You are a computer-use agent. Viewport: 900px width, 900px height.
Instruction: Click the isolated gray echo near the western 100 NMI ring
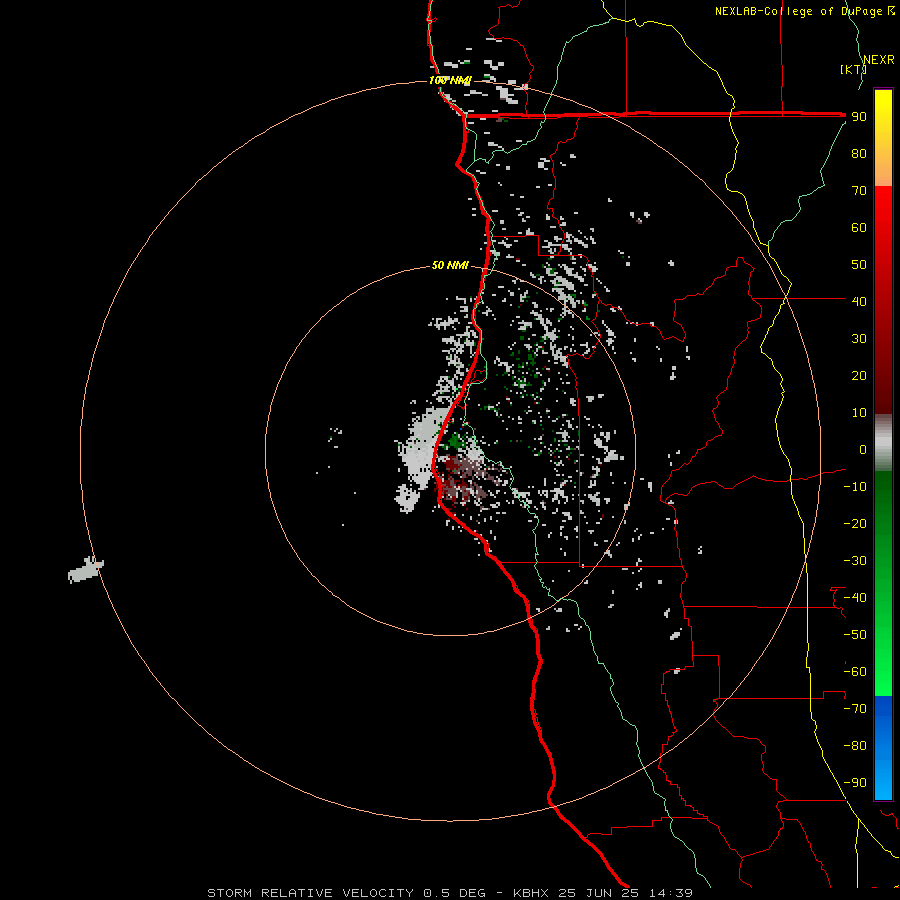(x=86, y=570)
